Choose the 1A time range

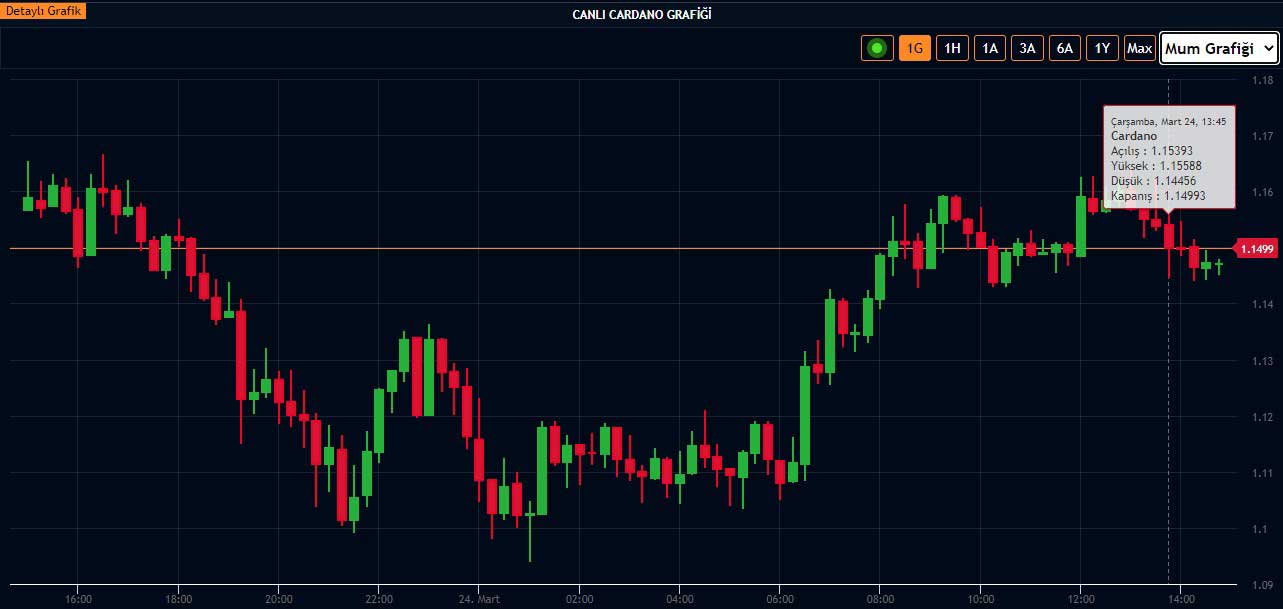pos(990,48)
